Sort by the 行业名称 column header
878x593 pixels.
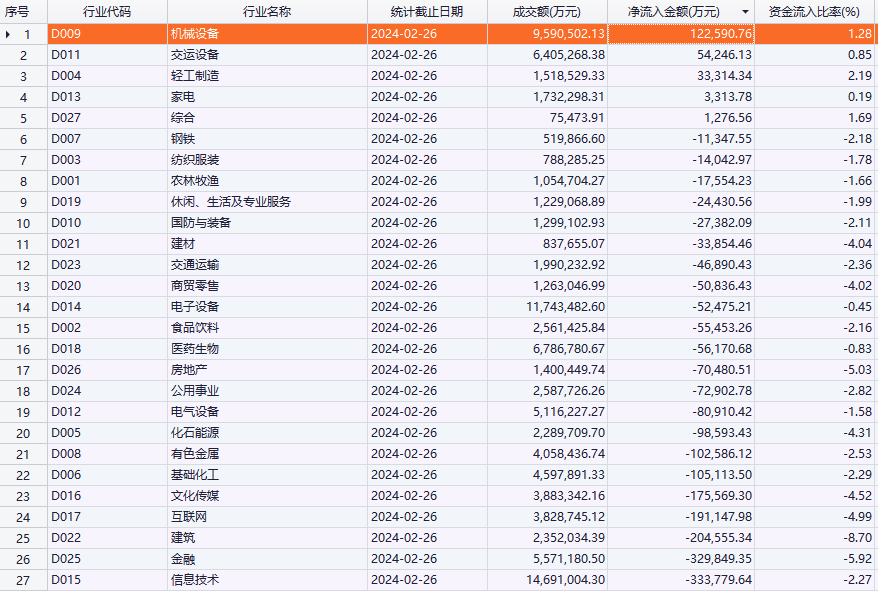click(x=266, y=12)
